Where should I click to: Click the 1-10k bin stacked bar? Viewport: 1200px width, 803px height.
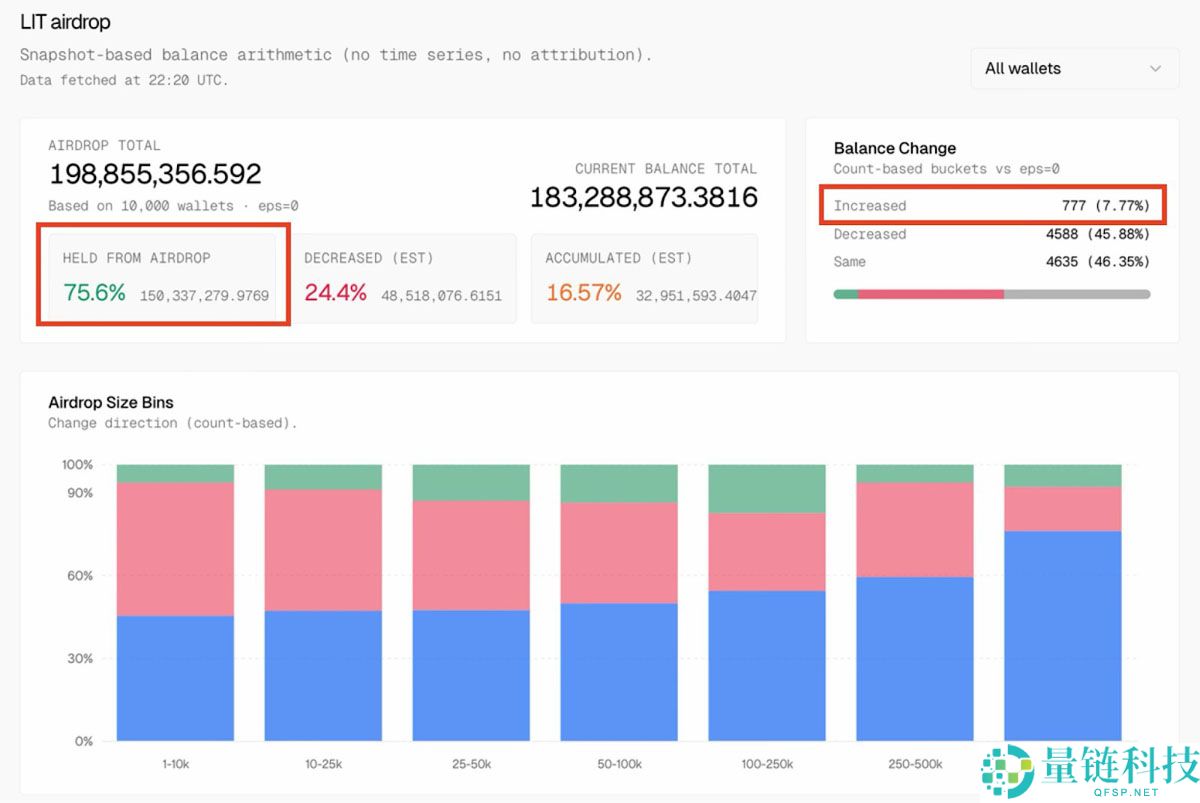click(x=175, y=602)
